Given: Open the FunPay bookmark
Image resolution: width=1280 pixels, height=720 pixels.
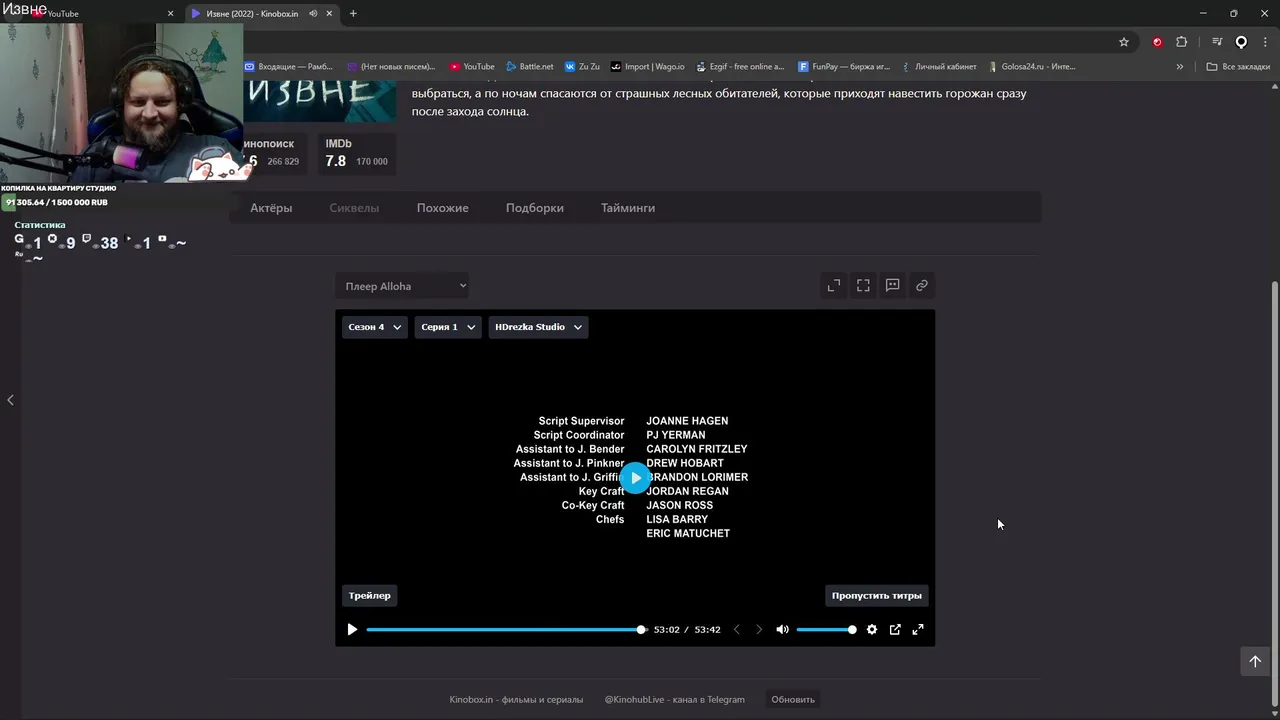Looking at the screenshot, I should click(x=844, y=67).
